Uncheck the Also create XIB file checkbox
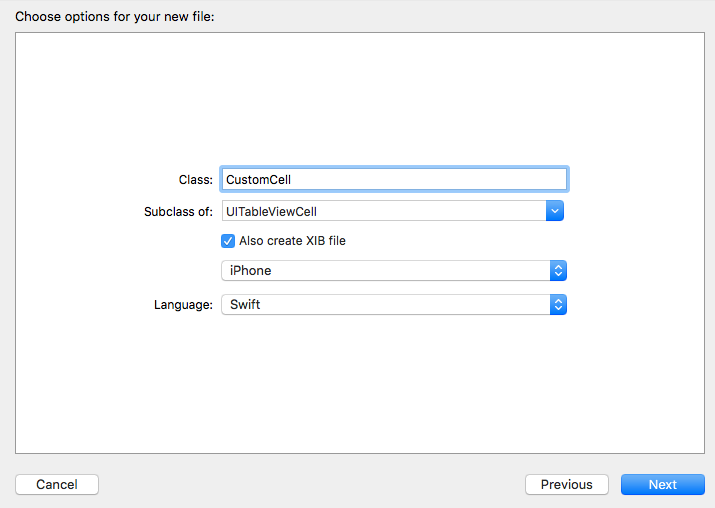Image resolution: width=715 pixels, height=508 pixels. click(228, 241)
